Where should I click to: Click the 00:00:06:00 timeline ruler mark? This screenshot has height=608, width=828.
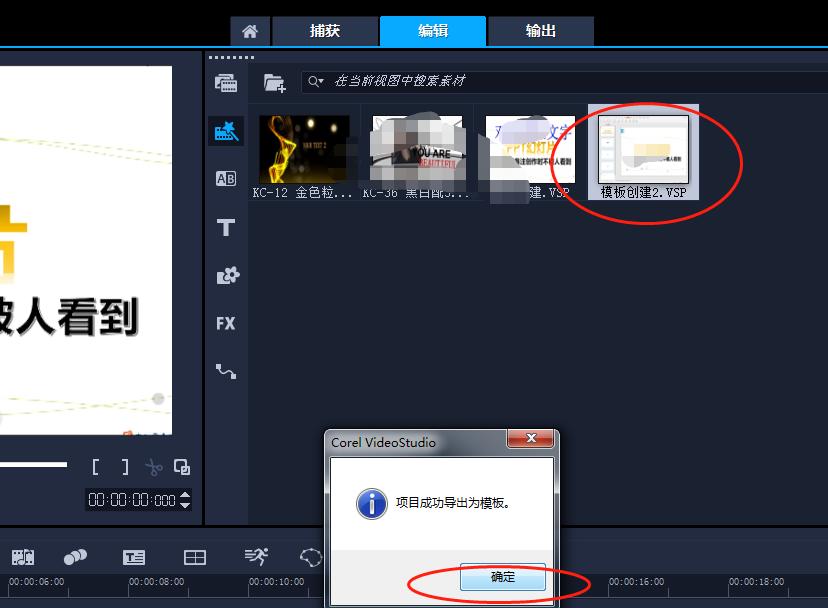(36, 582)
